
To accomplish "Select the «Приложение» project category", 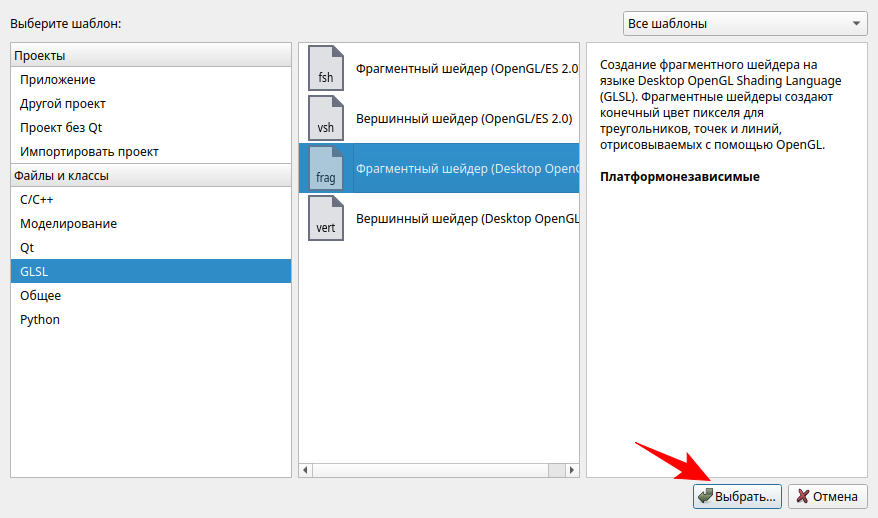I will click(x=58, y=80).
